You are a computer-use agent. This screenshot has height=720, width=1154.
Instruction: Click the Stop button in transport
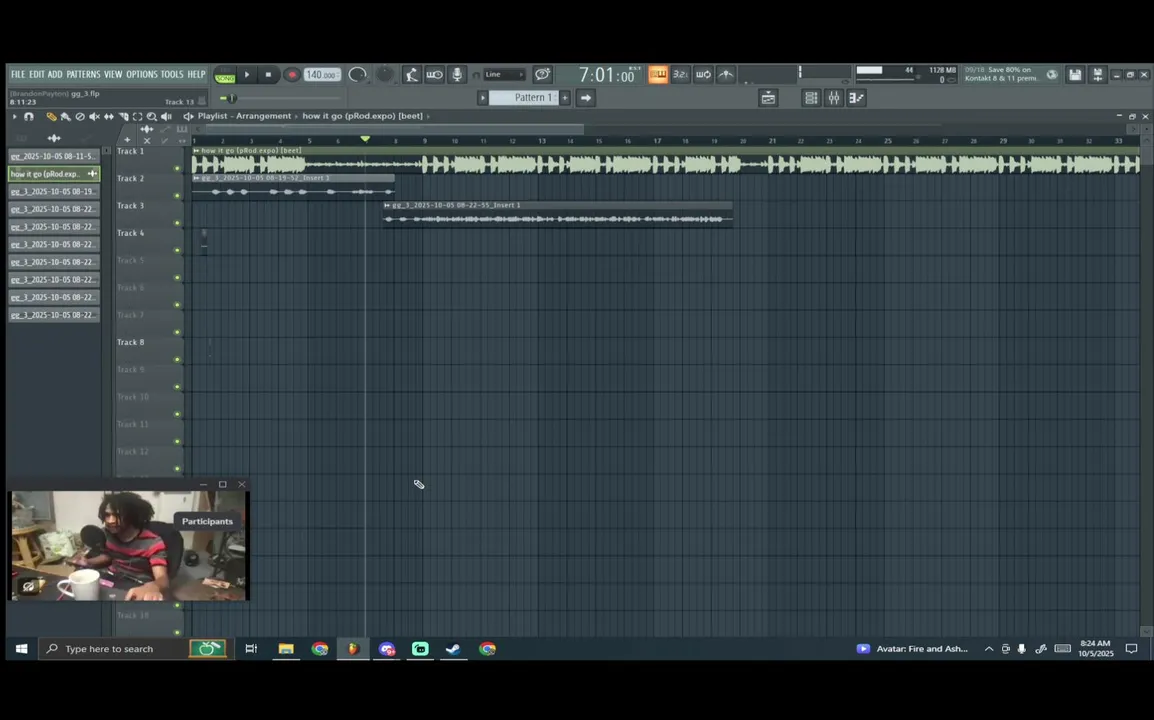(x=269, y=75)
